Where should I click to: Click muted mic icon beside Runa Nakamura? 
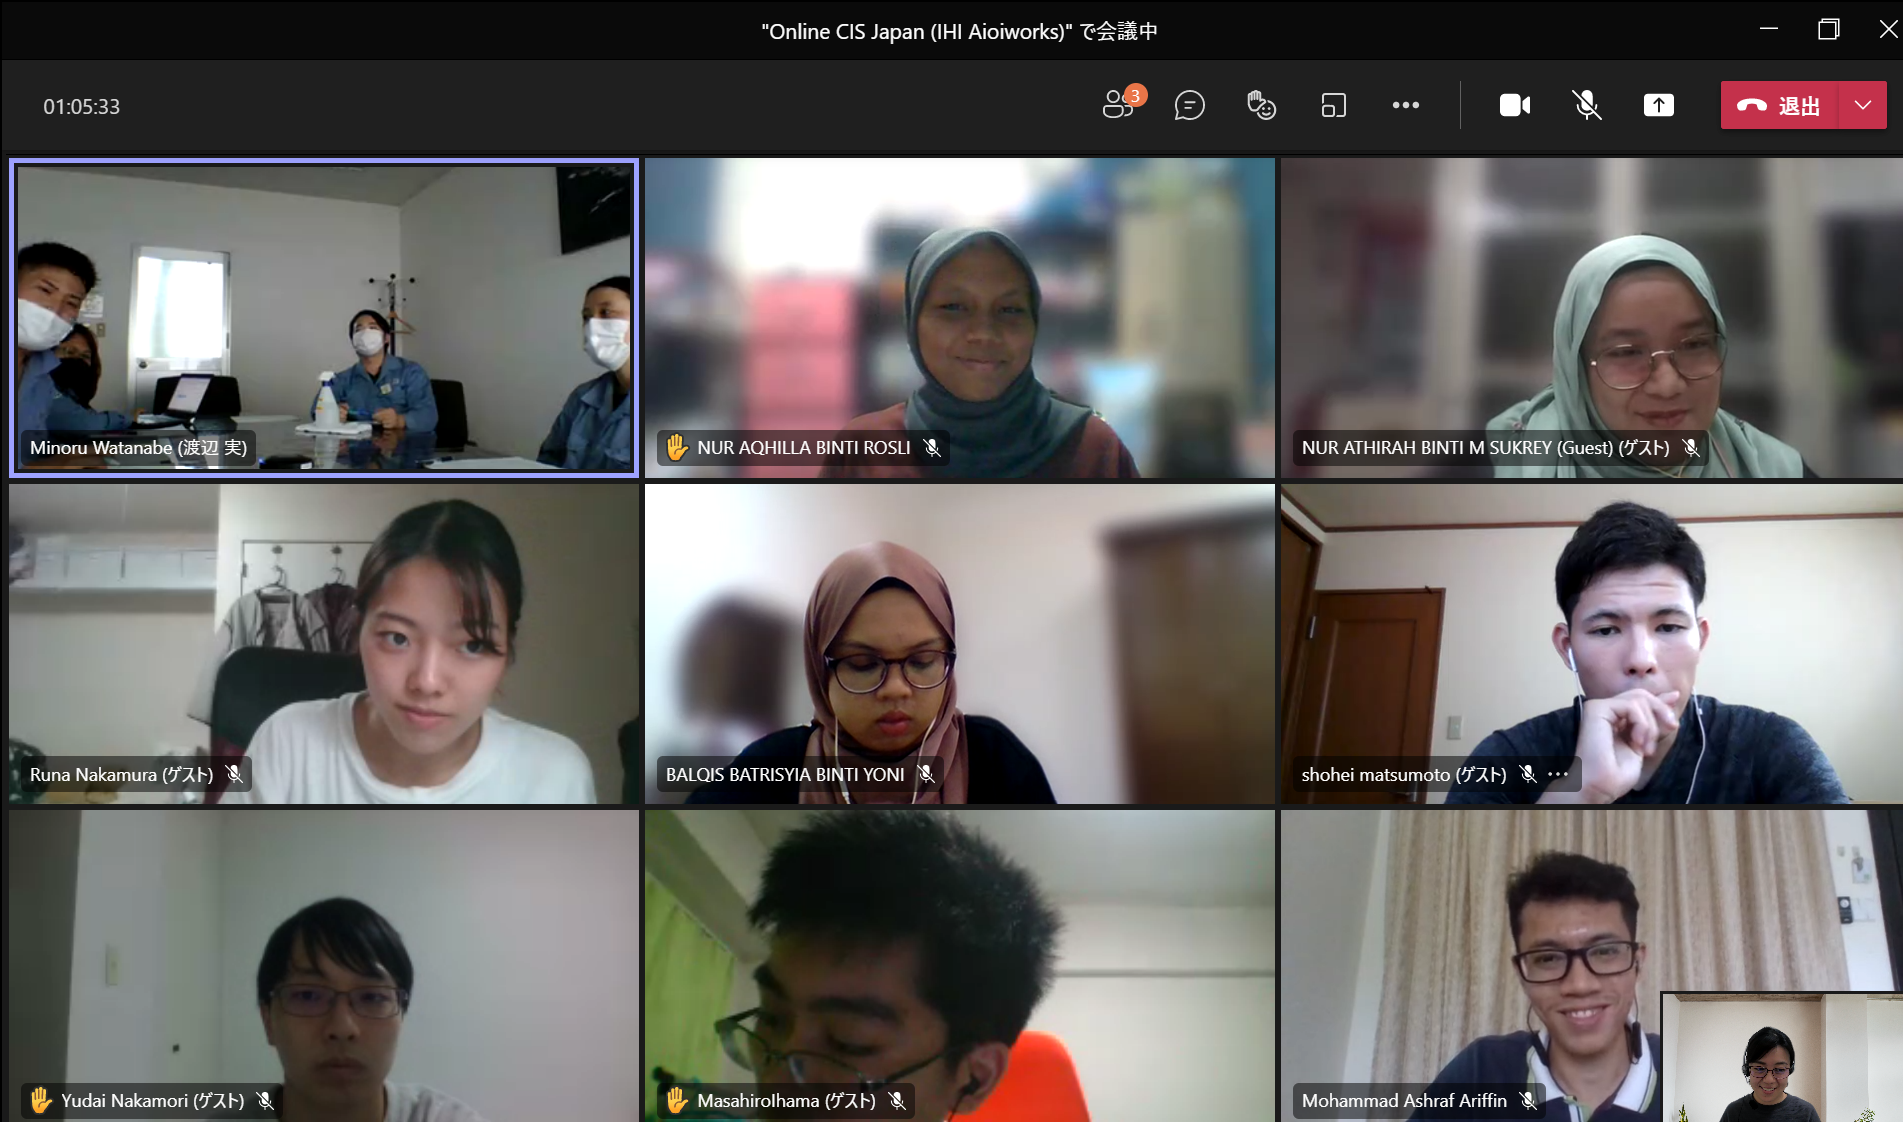pos(234,775)
